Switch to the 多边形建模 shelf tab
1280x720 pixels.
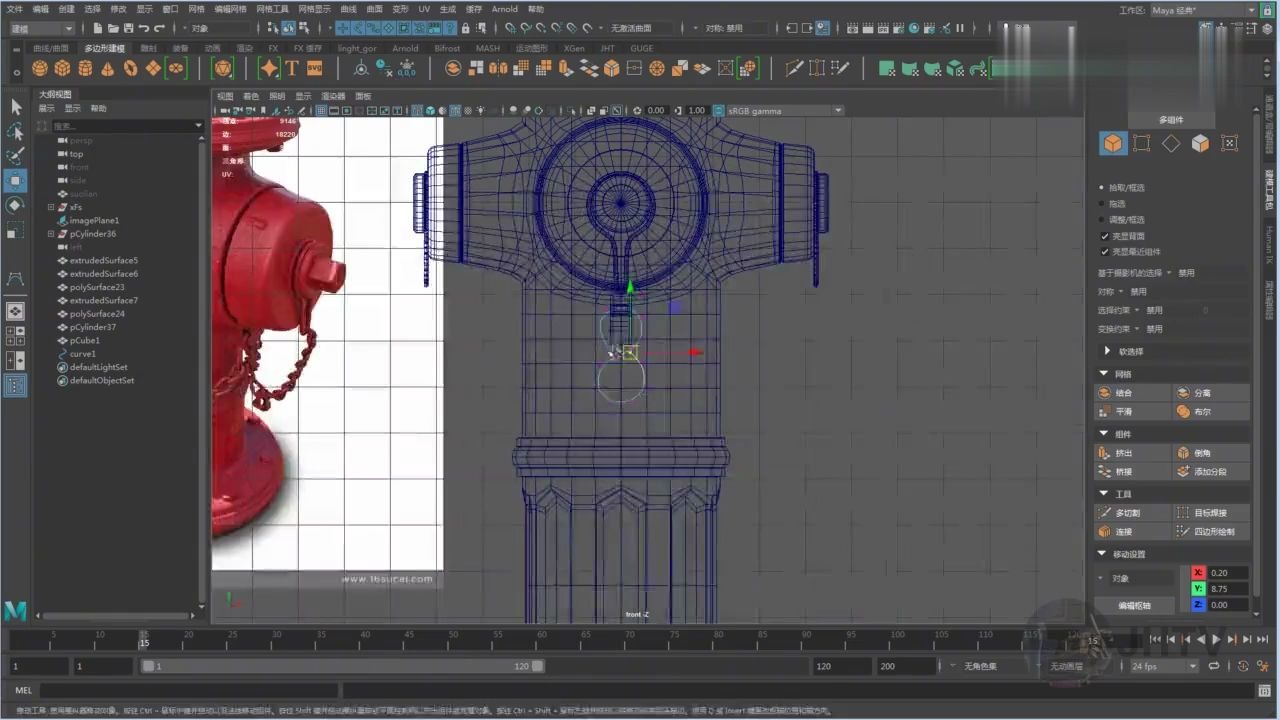104,48
